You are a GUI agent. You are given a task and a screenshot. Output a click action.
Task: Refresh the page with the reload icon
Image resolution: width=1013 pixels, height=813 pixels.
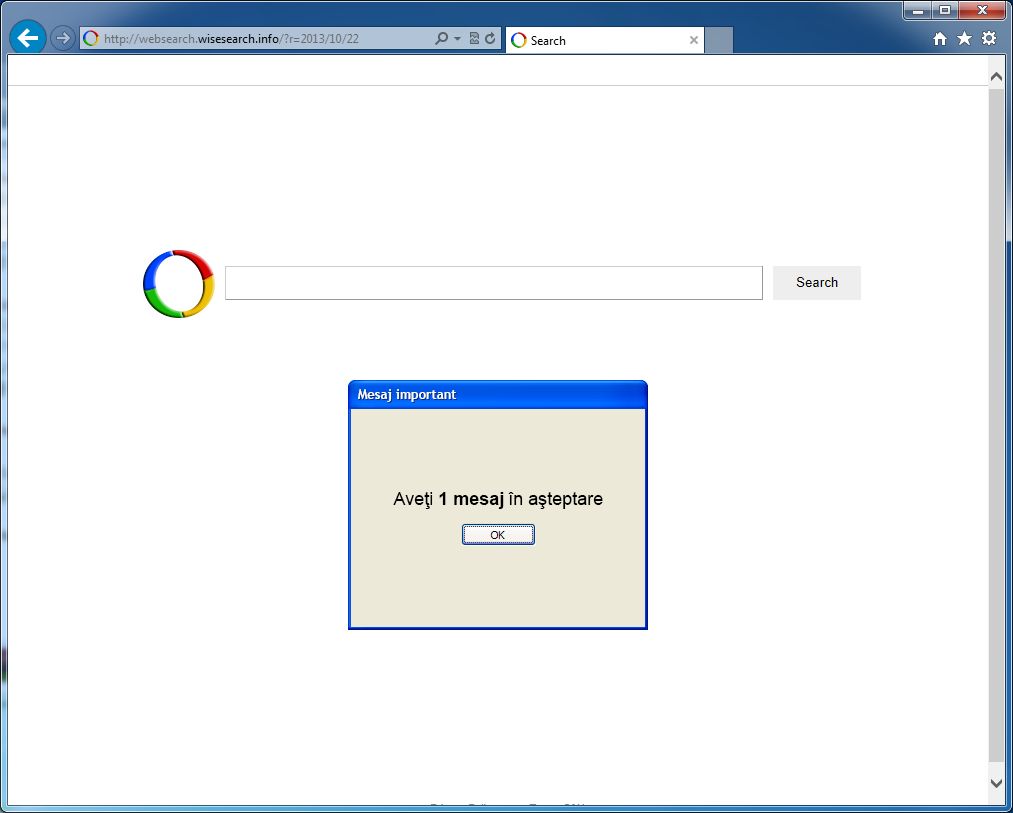490,38
